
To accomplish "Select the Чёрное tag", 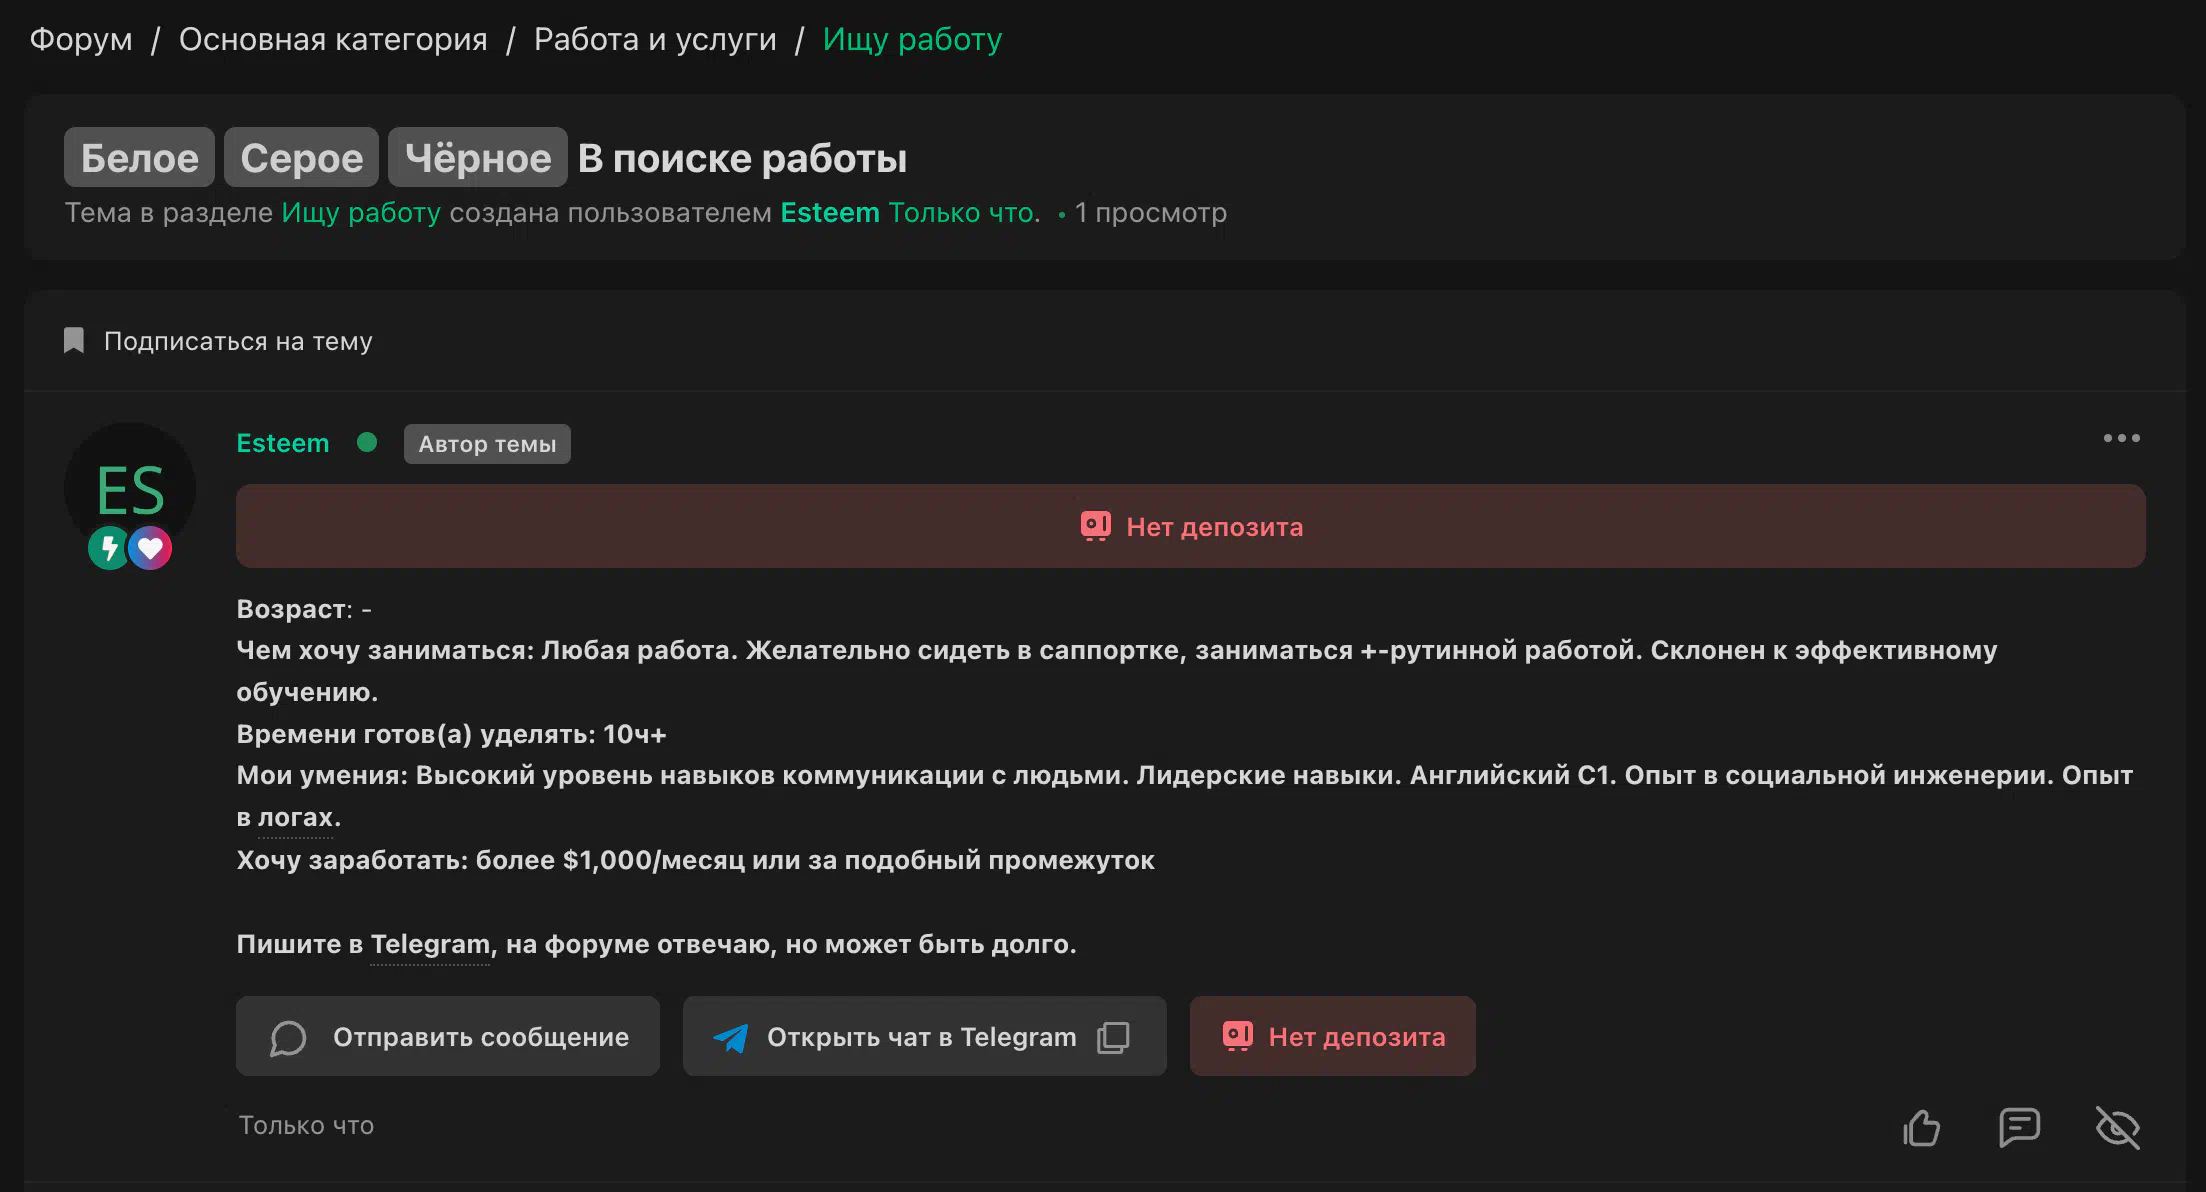I will pyautogui.click(x=478, y=157).
